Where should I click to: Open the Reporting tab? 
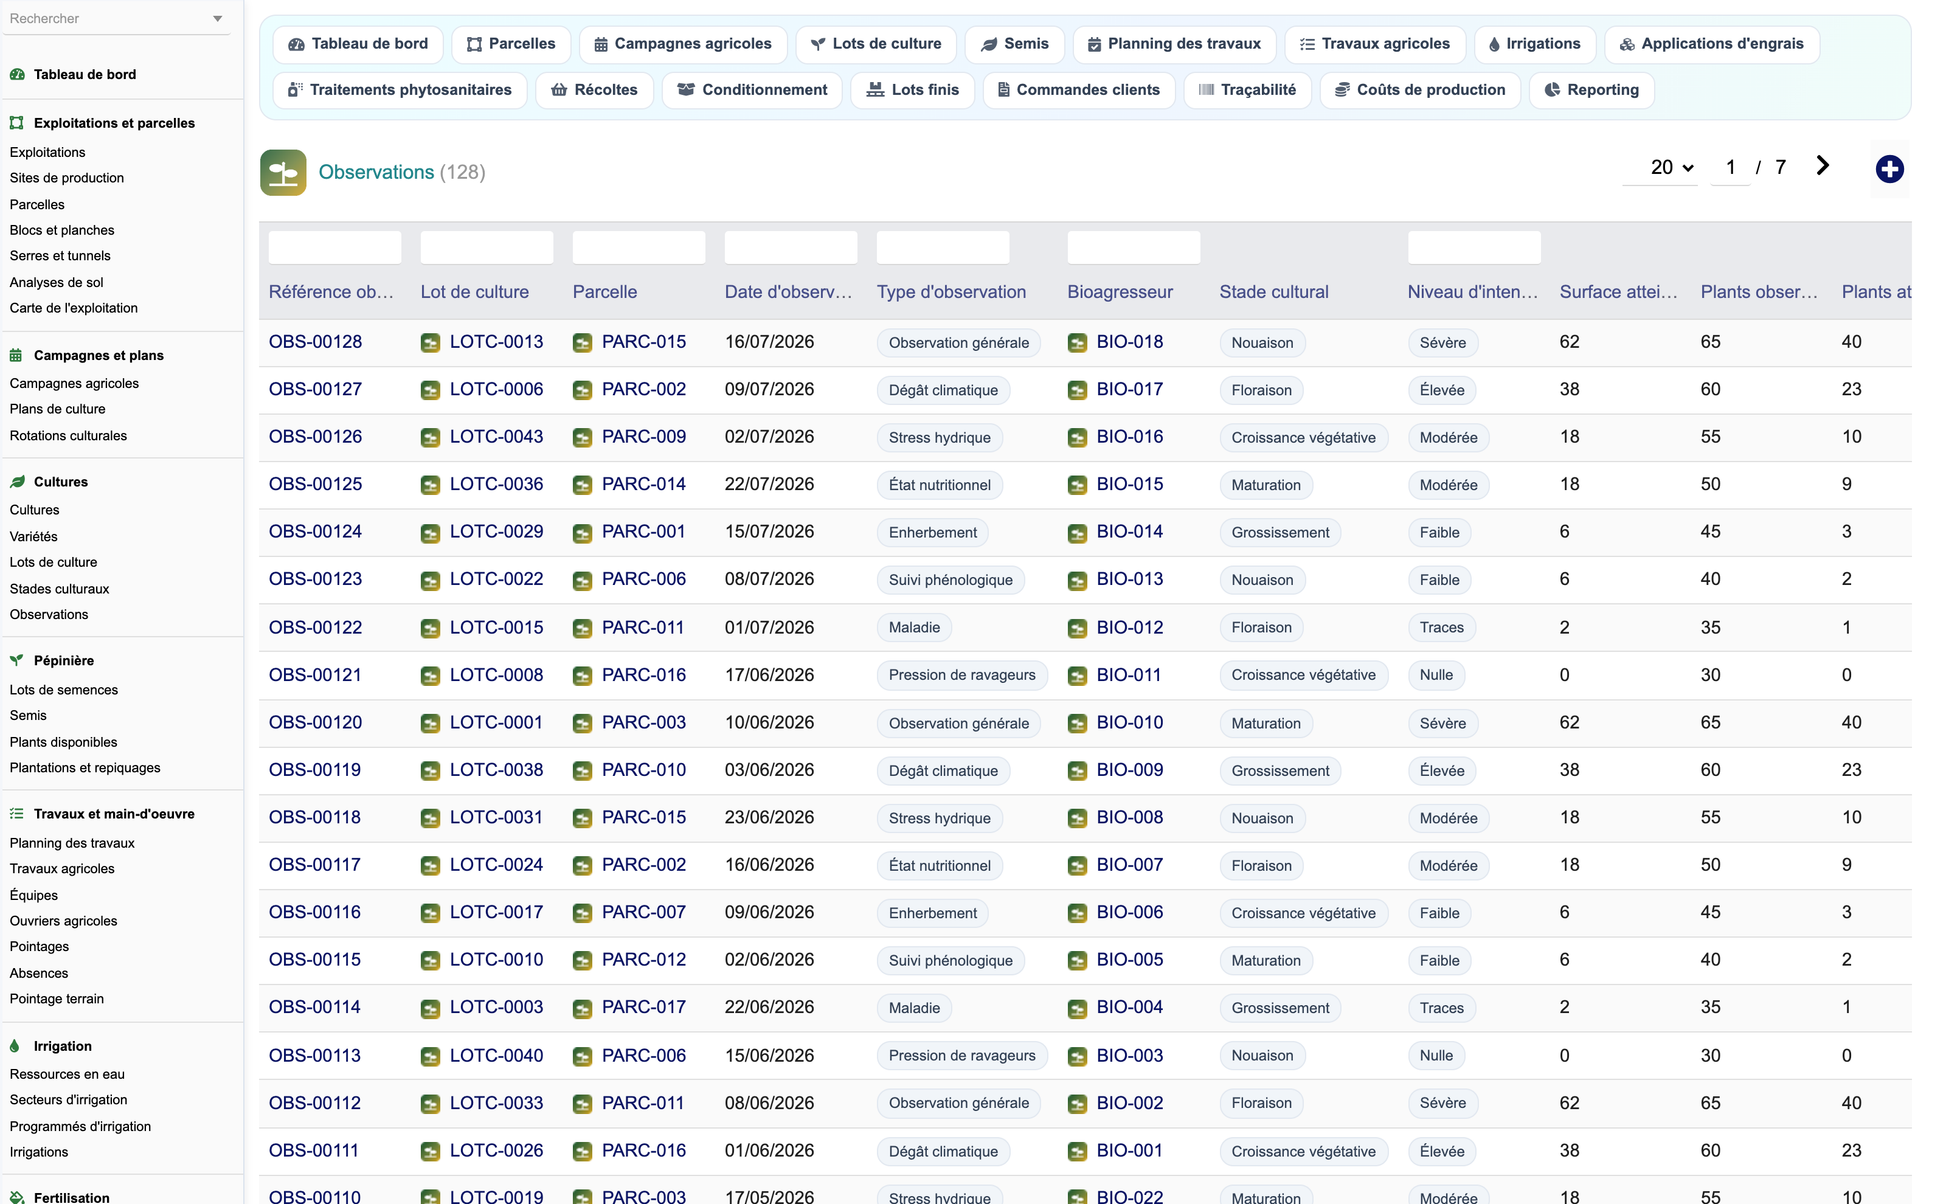pos(1591,90)
